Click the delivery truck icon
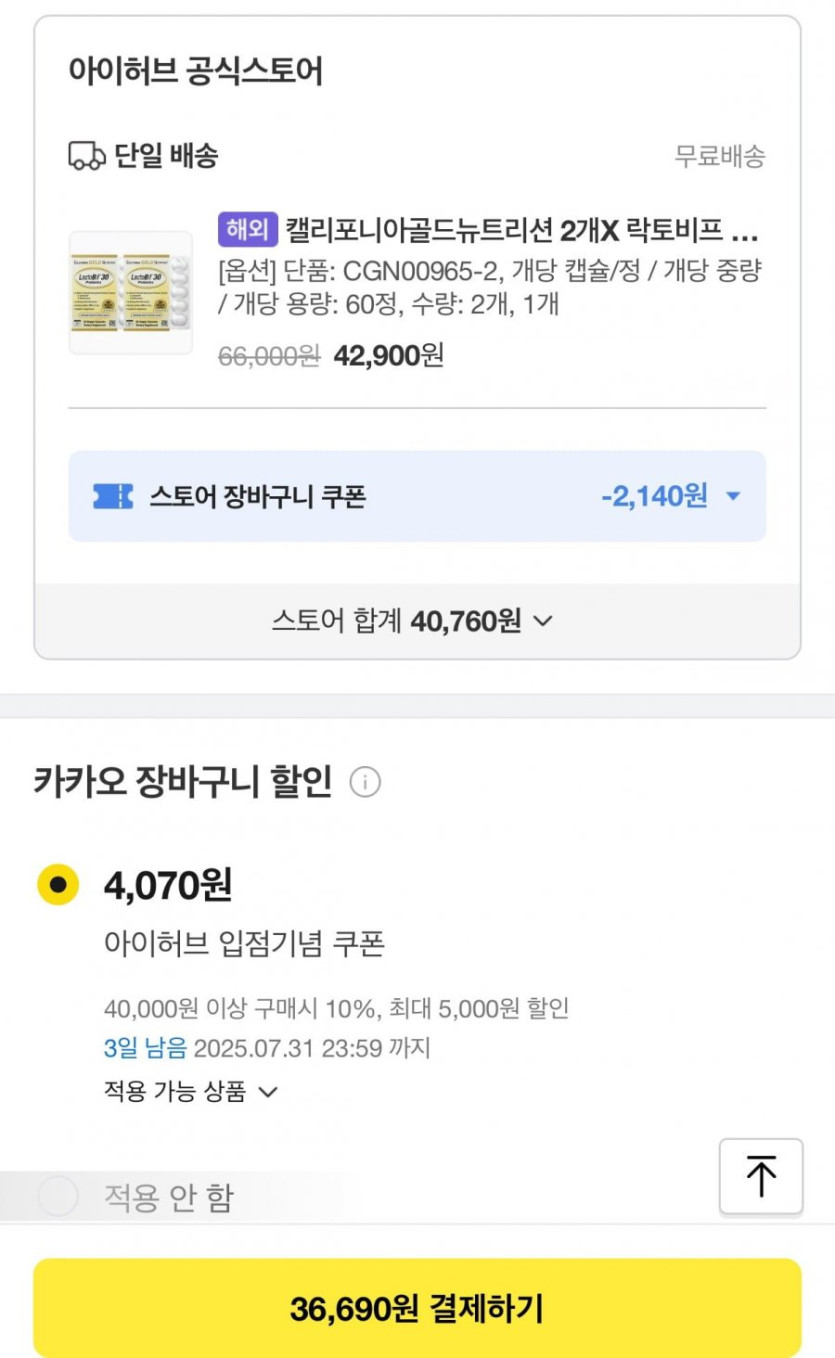The image size is (835, 1358). tap(87, 156)
